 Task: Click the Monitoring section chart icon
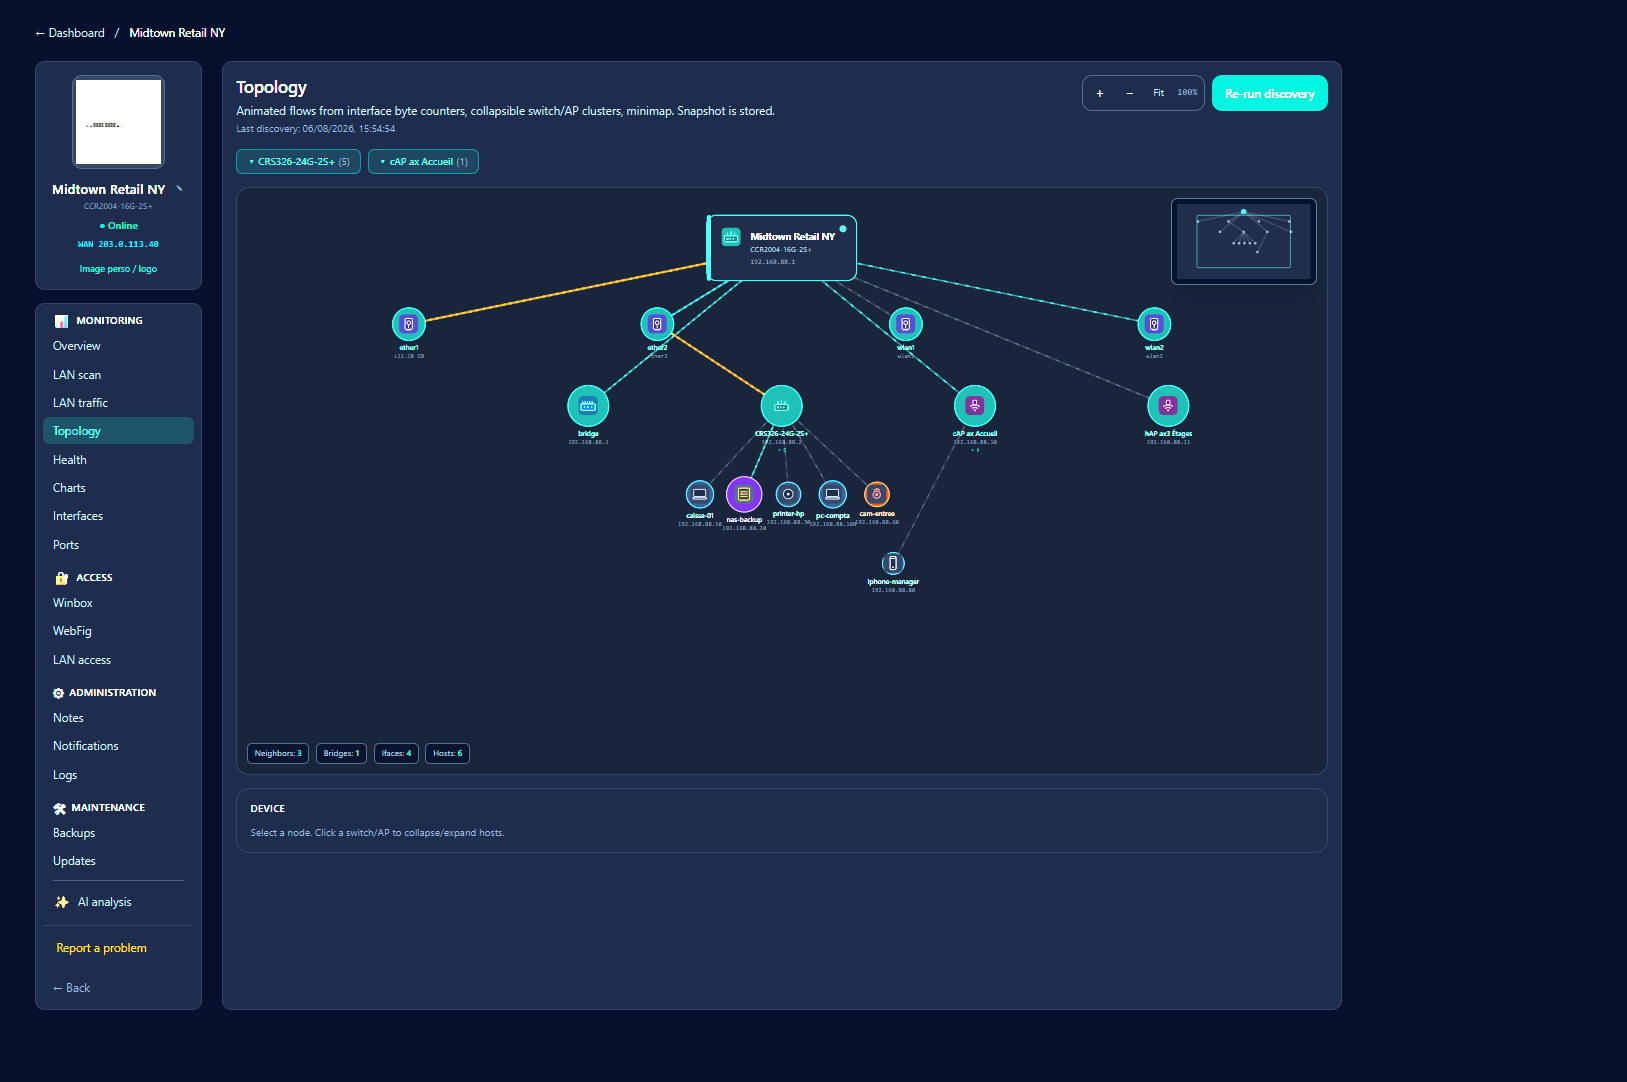coord(61,321)
